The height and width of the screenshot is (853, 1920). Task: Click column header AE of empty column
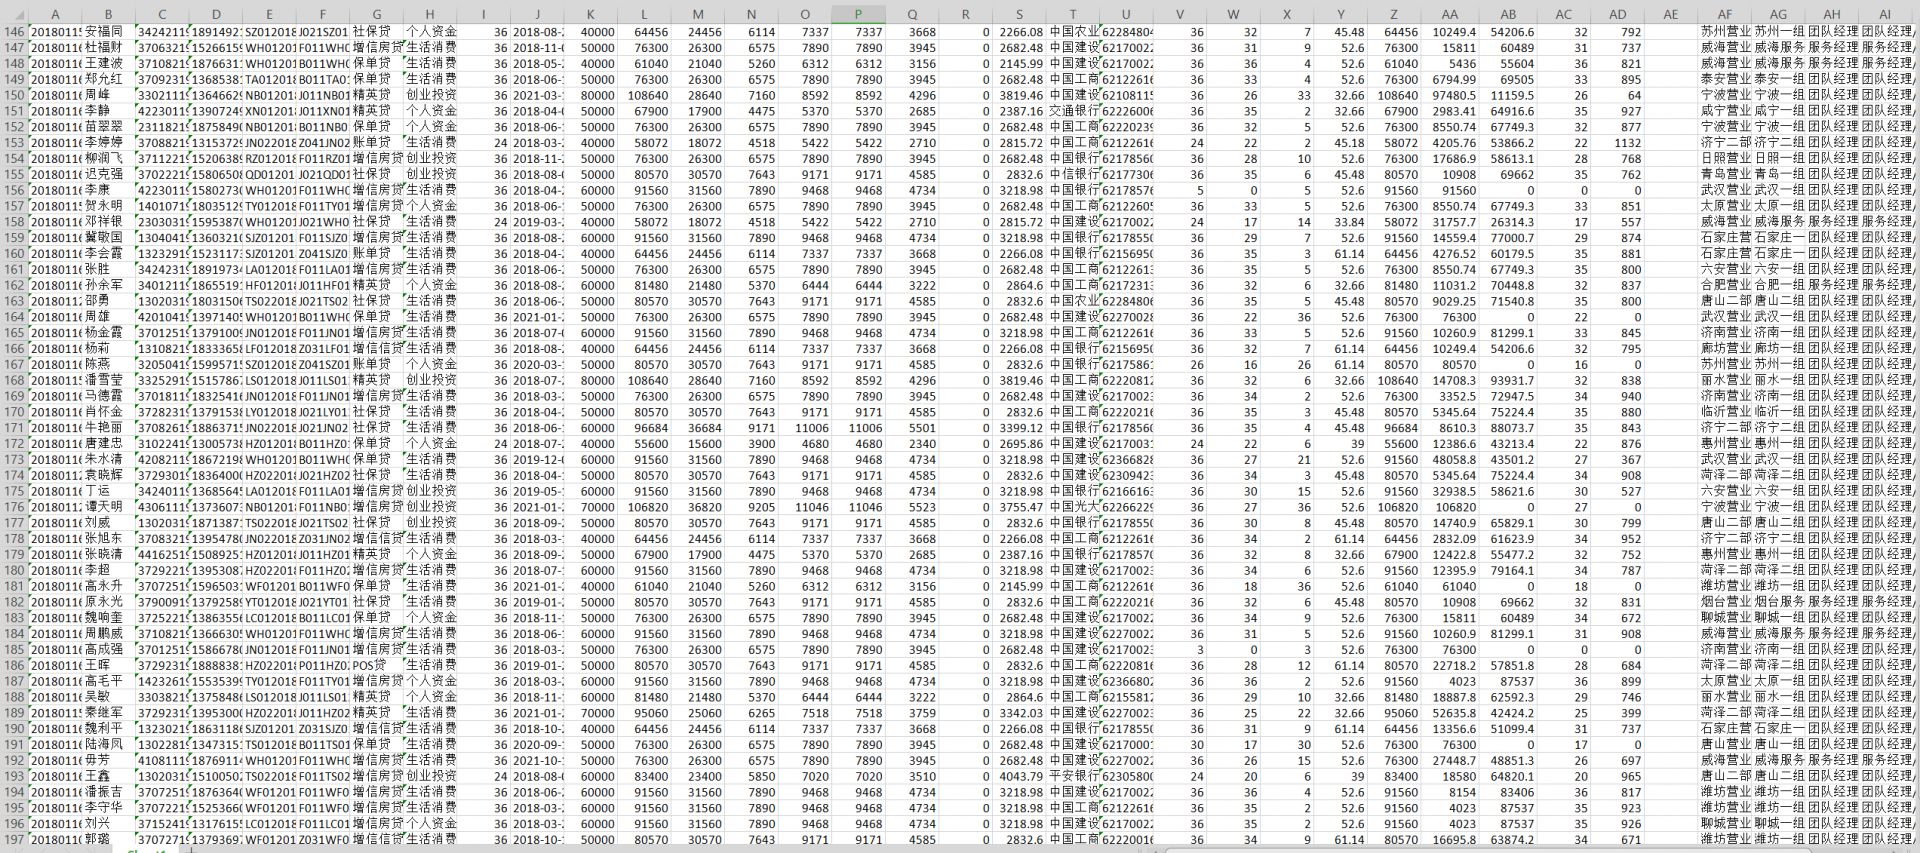1670,14
